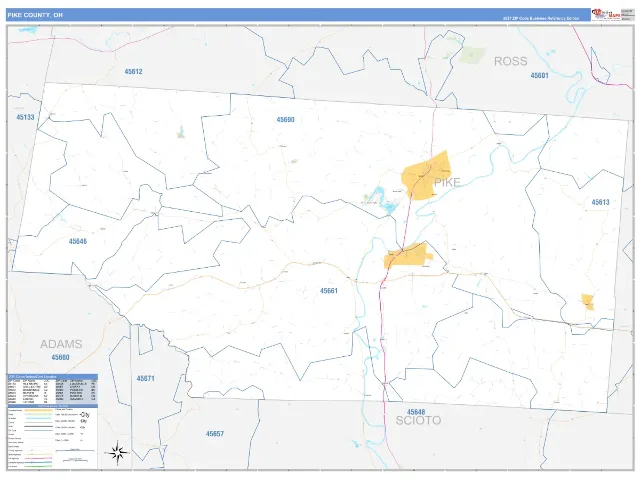Select ZIP code label 45660
Image resolution: width=640 pixels, height=480 pixels.
(x=60, y=357)
